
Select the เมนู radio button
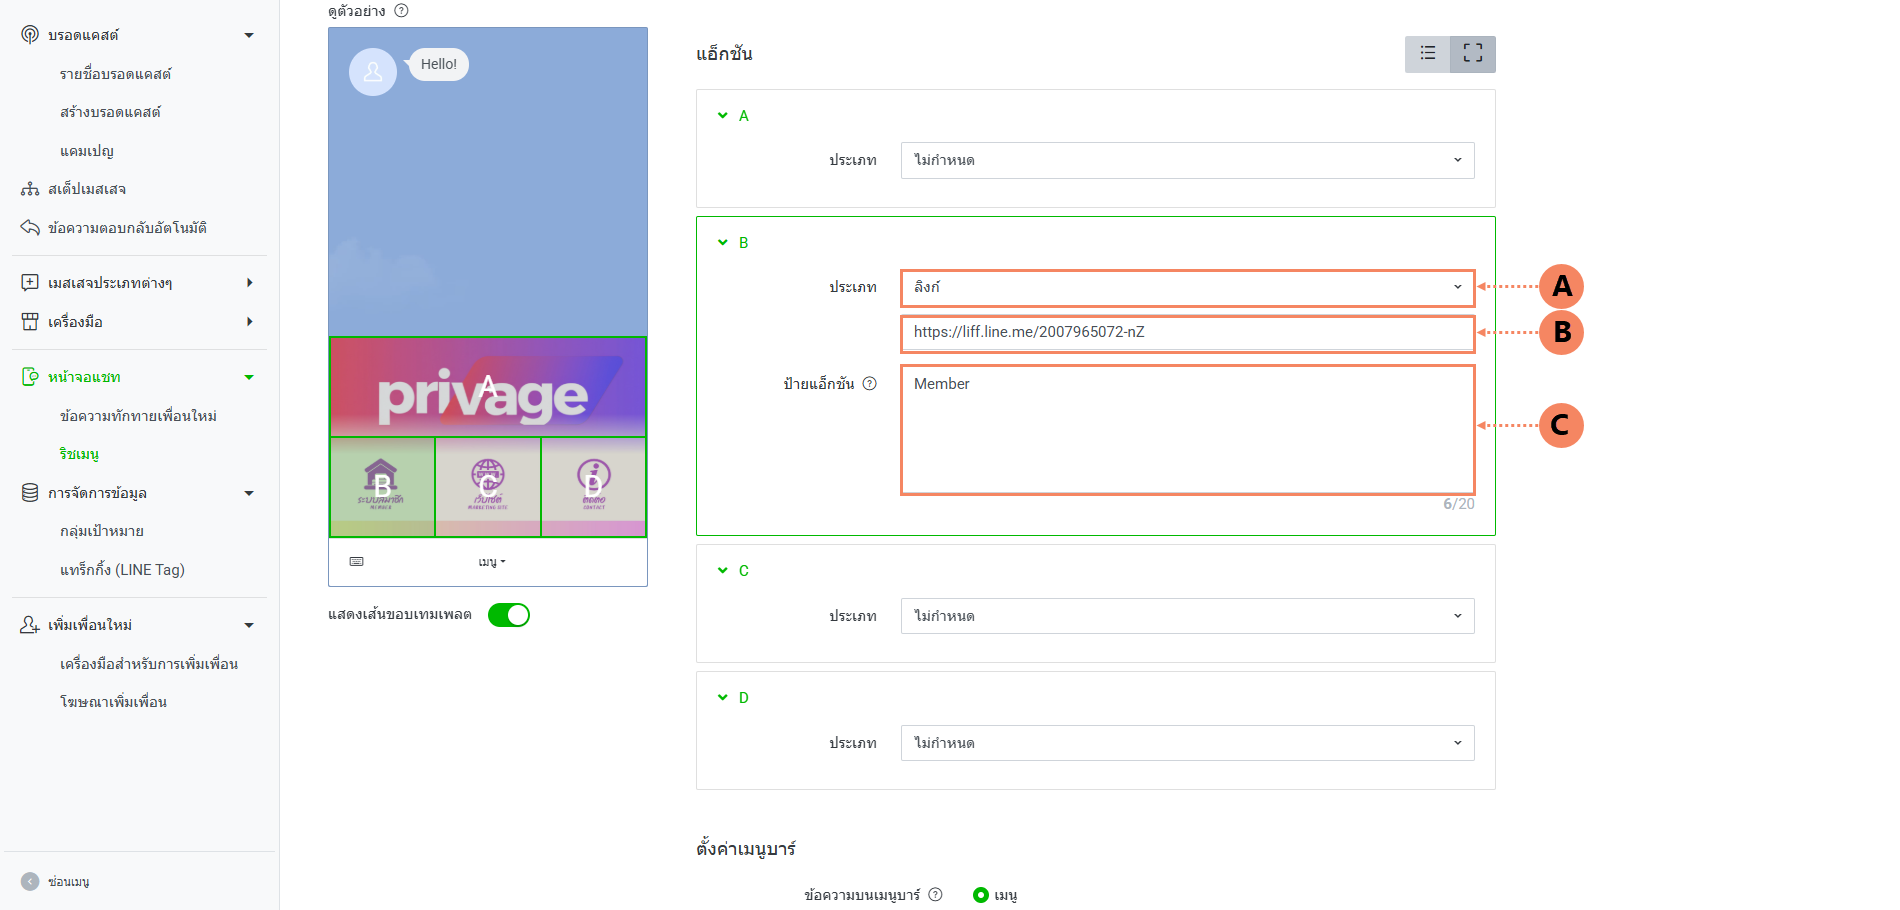pyautogui.click(x=981, y=895)
